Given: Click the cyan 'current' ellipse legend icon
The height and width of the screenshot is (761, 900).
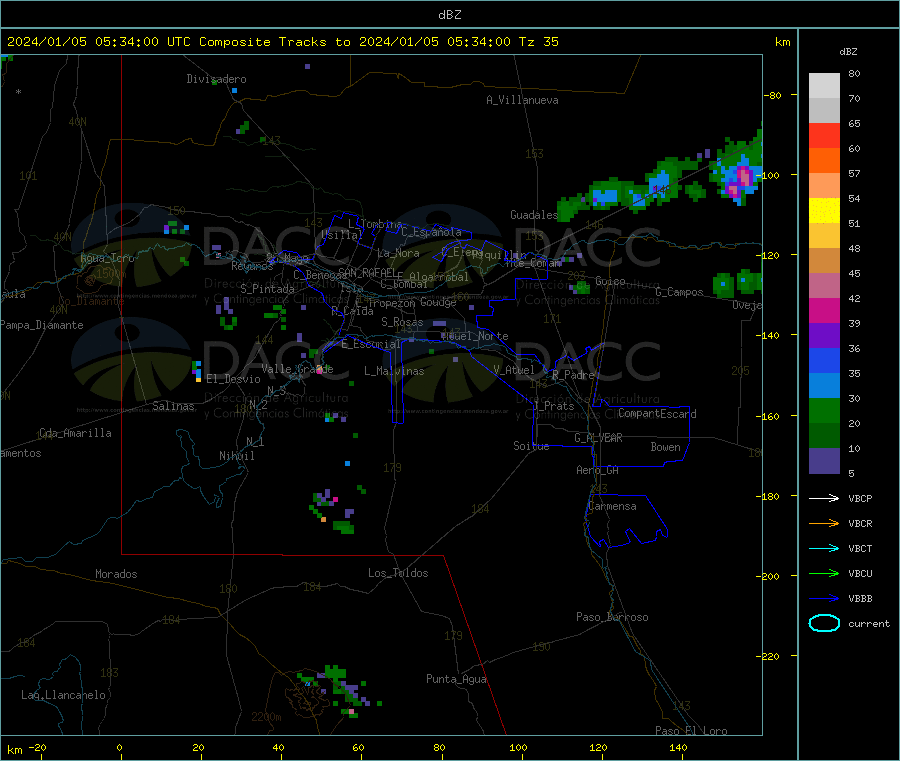Looking at the screenshot, I should (824, 623).
